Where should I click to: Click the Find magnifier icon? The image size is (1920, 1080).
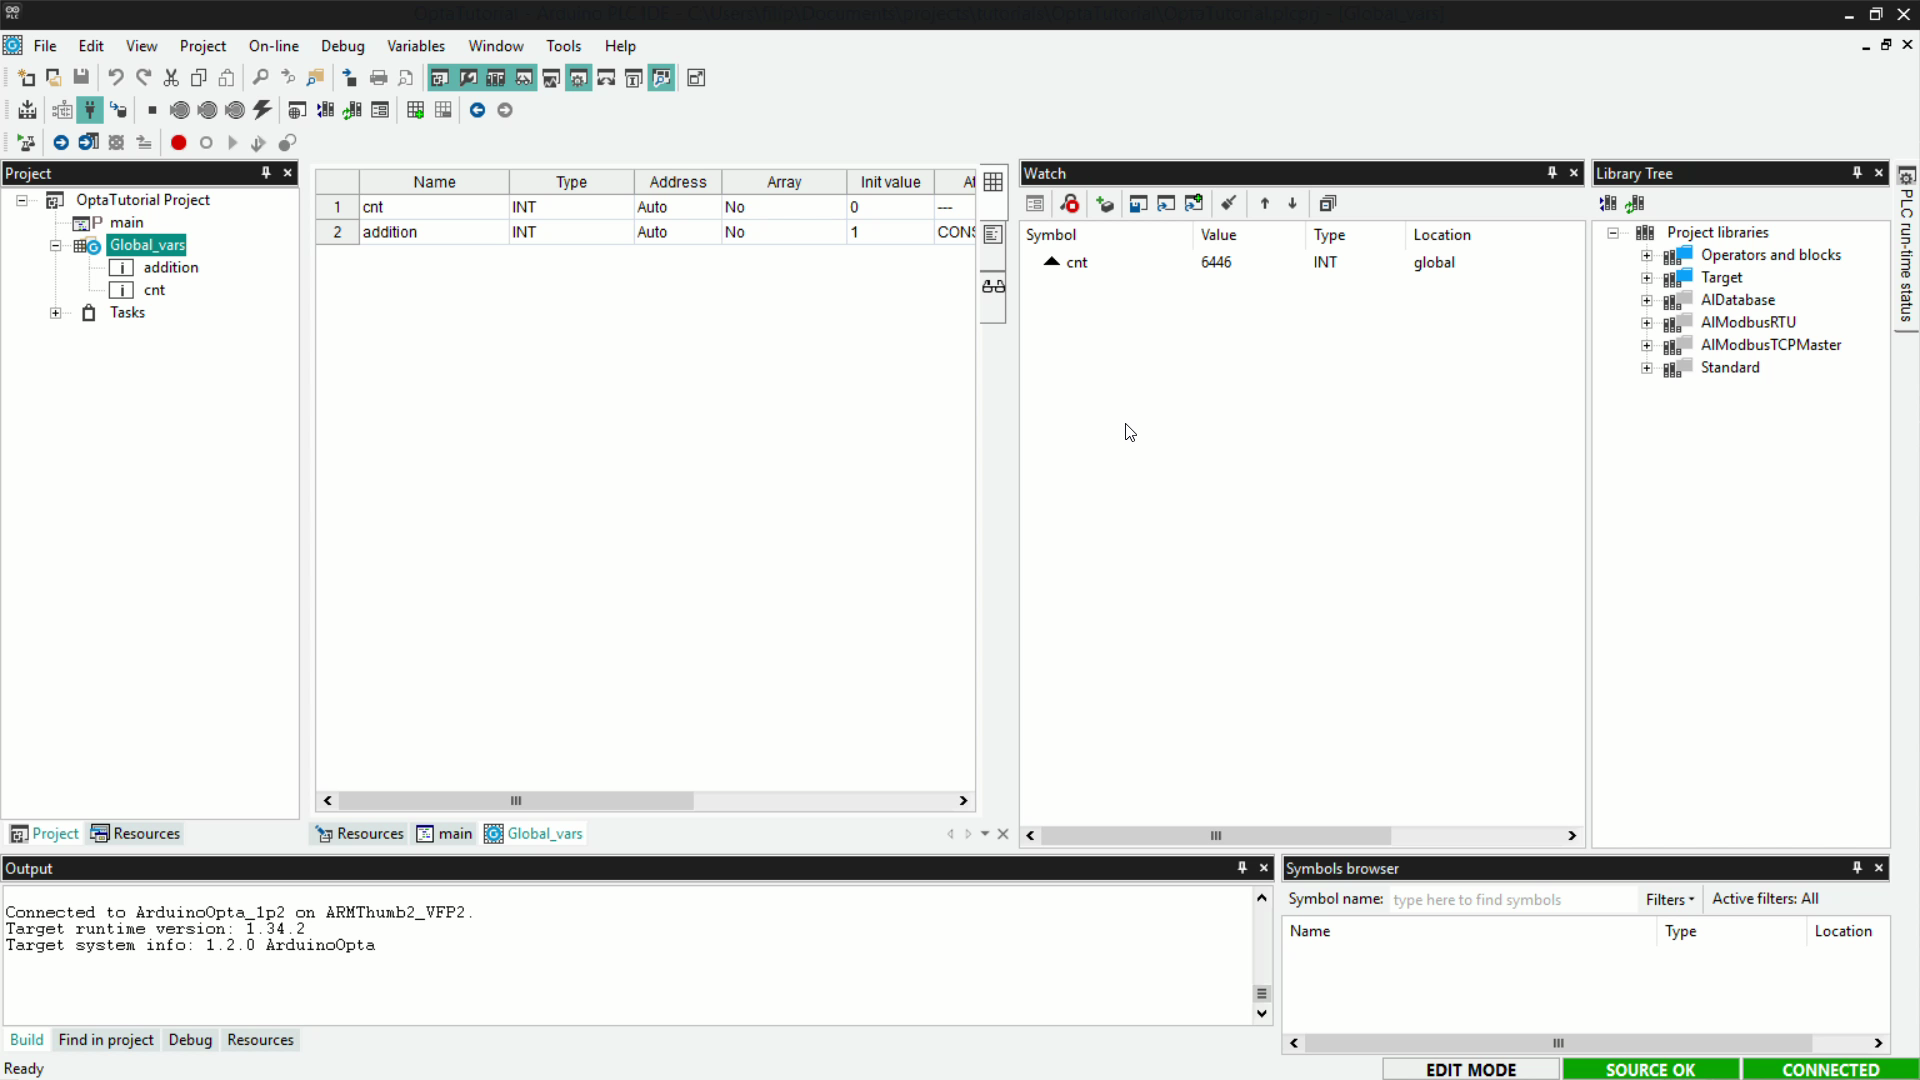click(260, 78)
